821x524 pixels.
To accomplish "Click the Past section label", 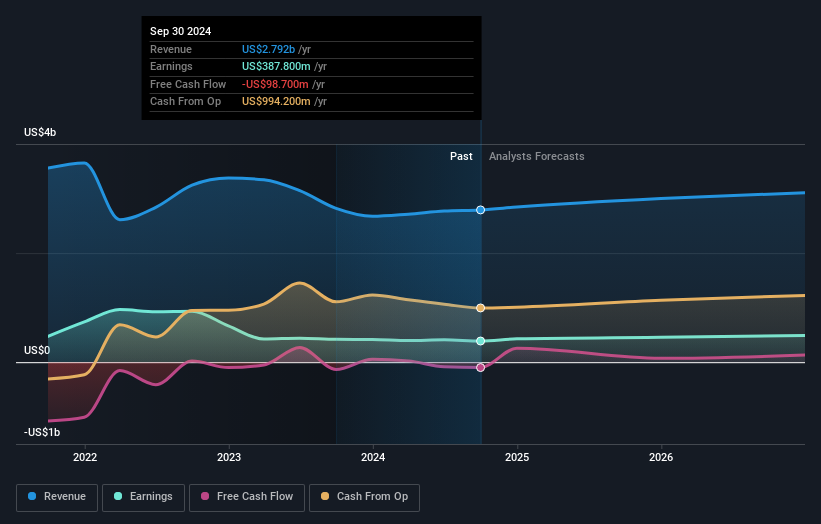I will click(x=461, y=156).
